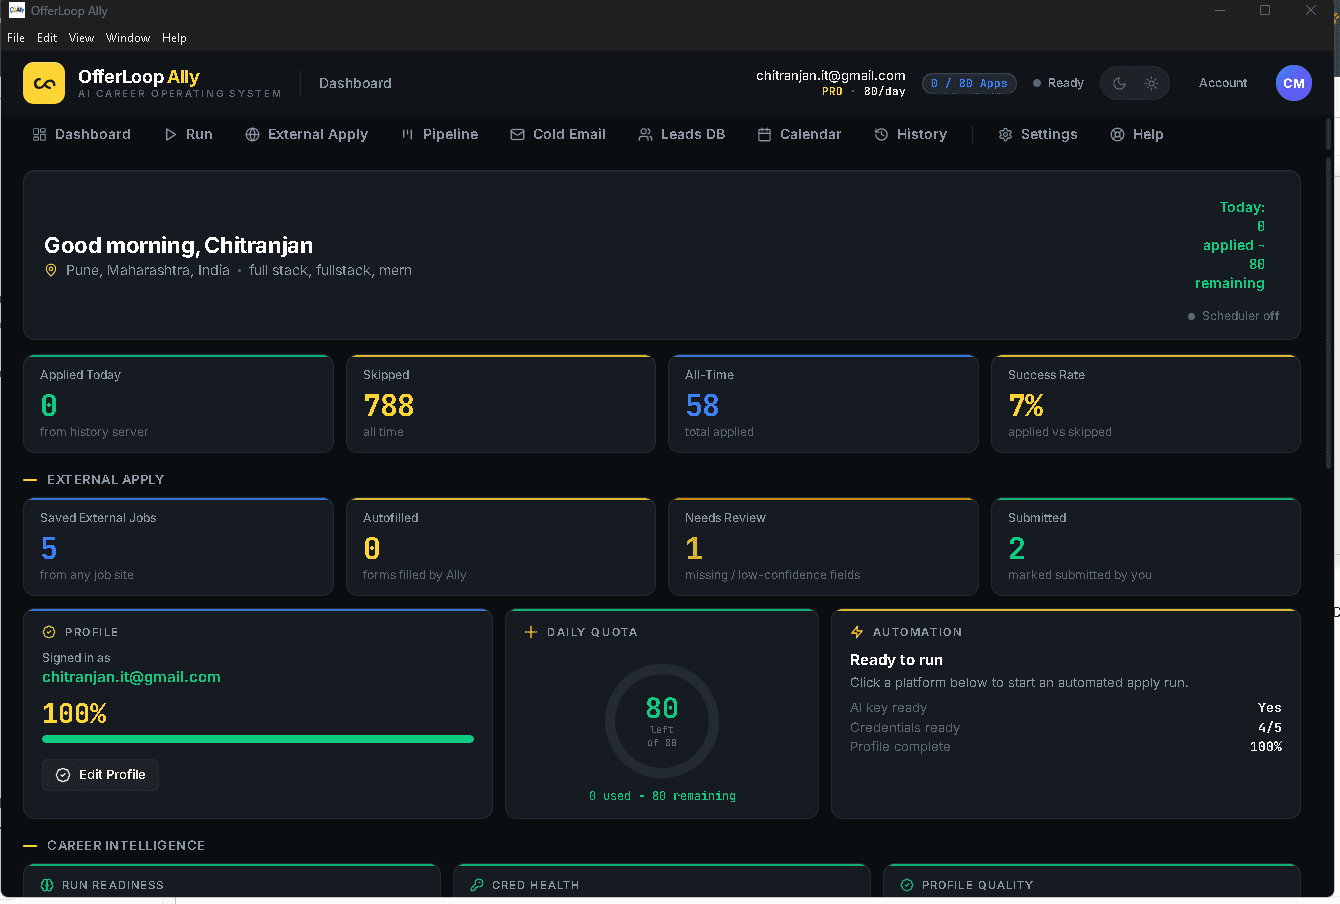Click the Autofilled forms card
Image resolution: width=1340 pixels, height=904 pixels.
coord(501,547)
